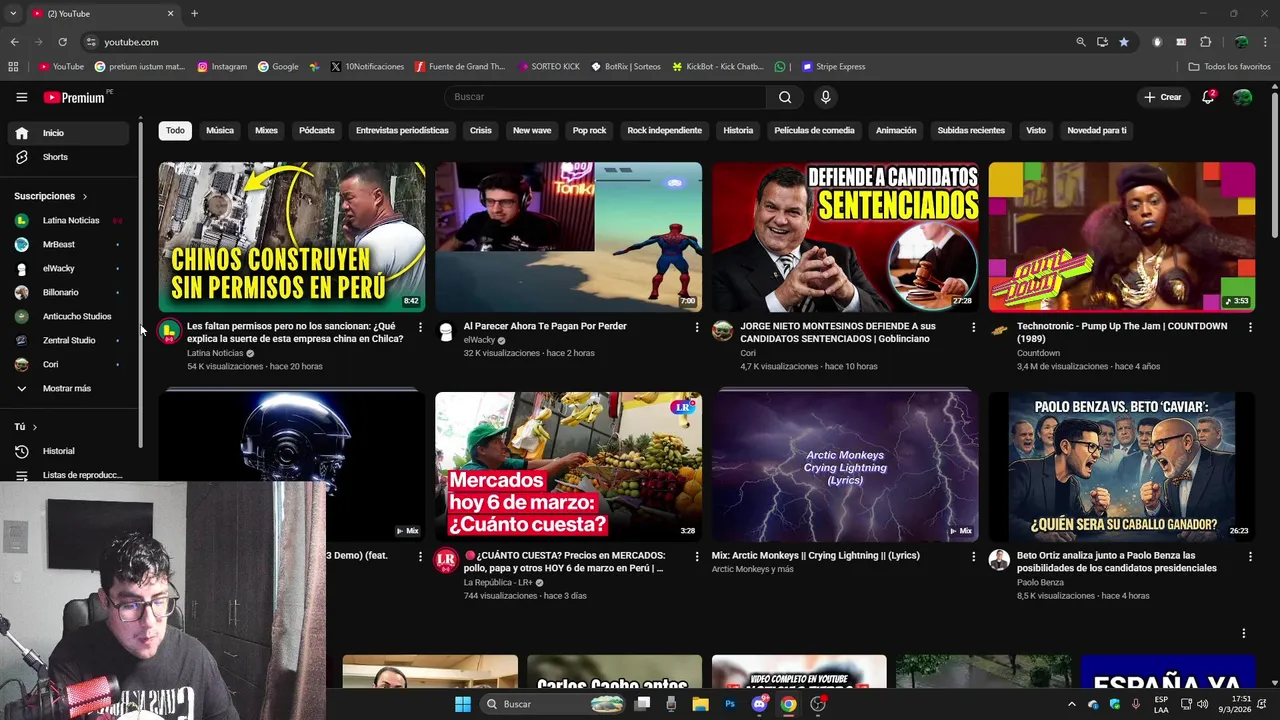The height and width of the screenshot is (720, 1280).
Task: Click the Countdown channel avatar
Action: coord(999,331)
